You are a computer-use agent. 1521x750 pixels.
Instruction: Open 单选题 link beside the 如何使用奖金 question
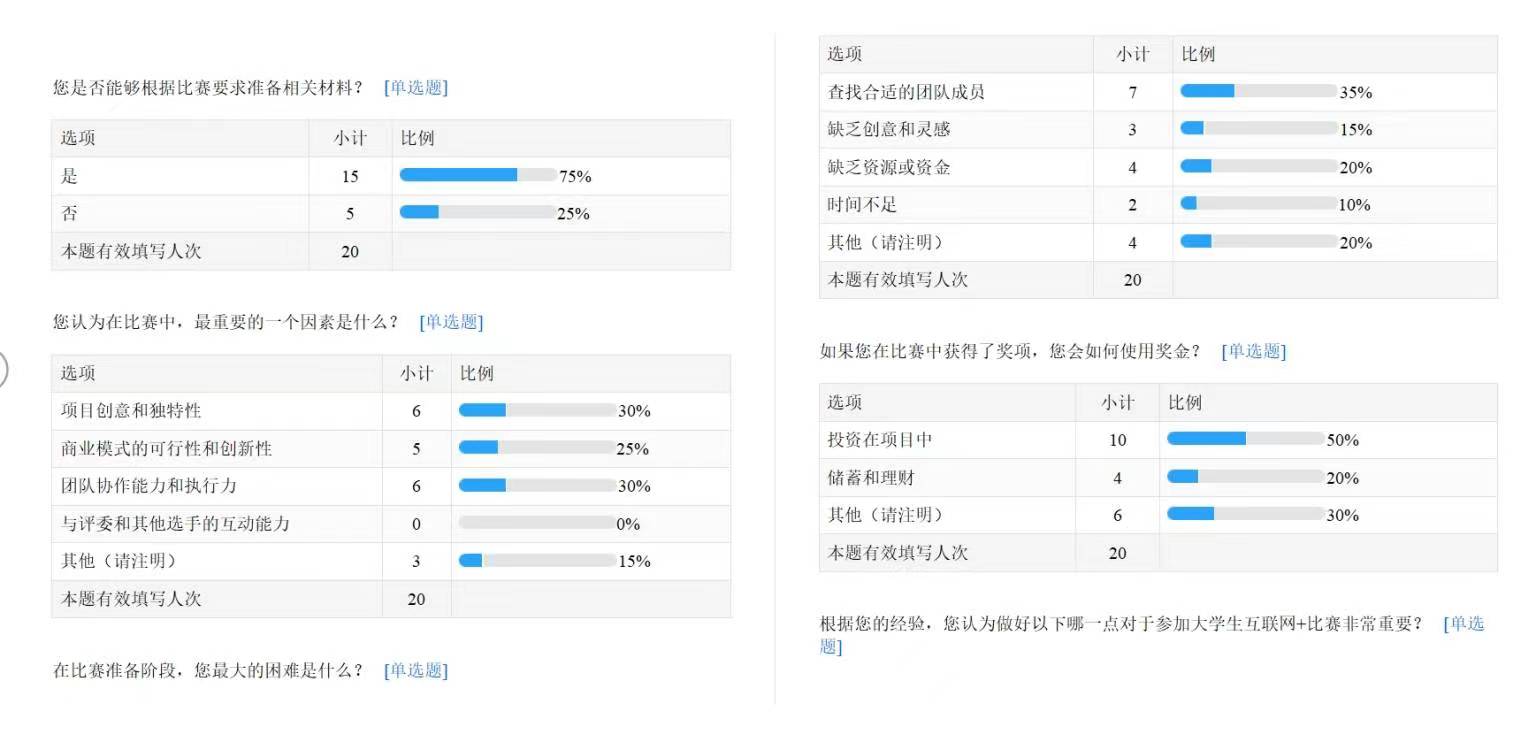click(x=1253, y=351)
